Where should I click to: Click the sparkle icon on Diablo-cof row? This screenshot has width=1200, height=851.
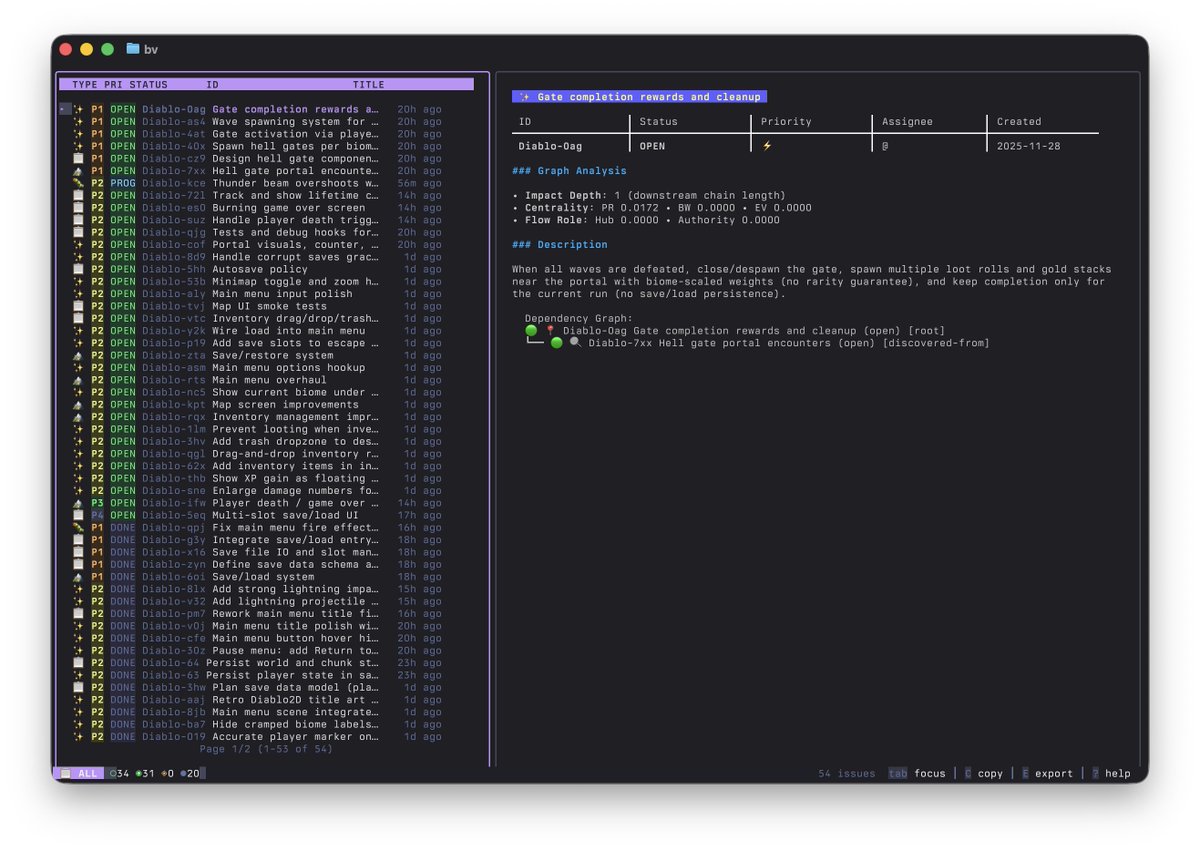pyautogui.click(x=78, y=245)
